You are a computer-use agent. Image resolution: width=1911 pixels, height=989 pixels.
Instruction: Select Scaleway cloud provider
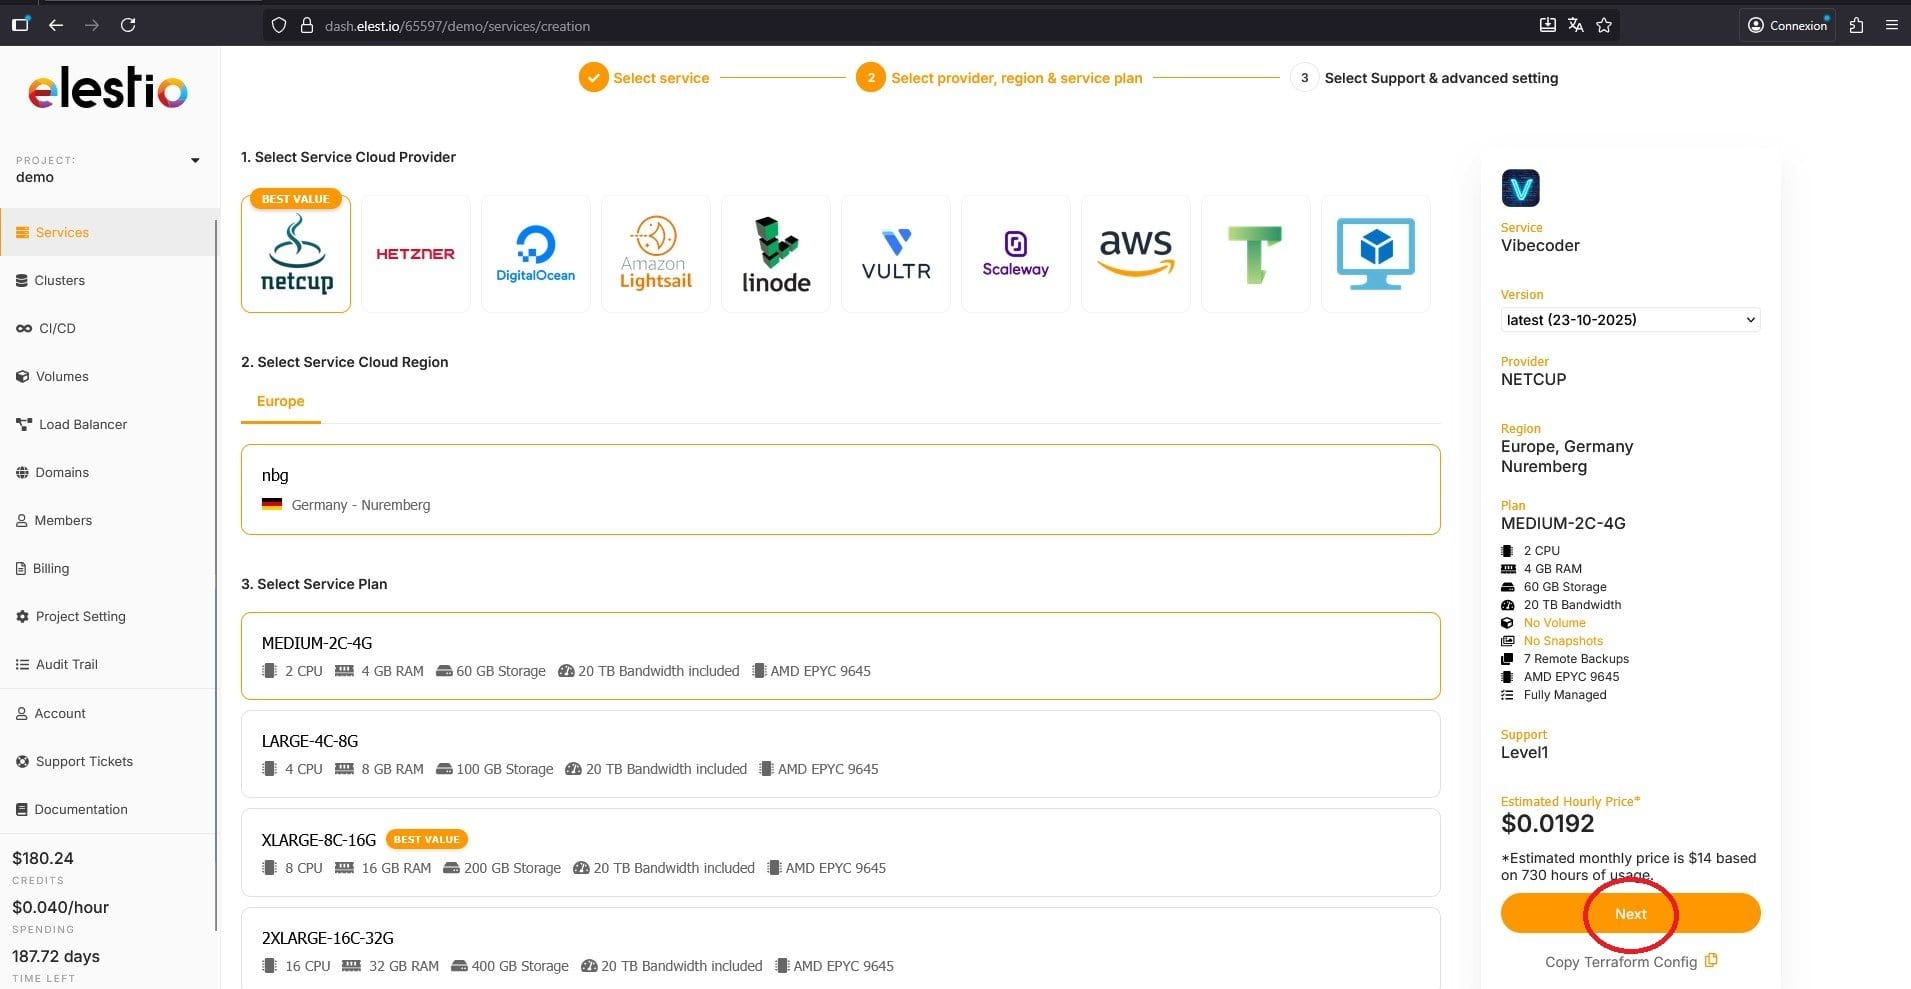pos(1015,254)
